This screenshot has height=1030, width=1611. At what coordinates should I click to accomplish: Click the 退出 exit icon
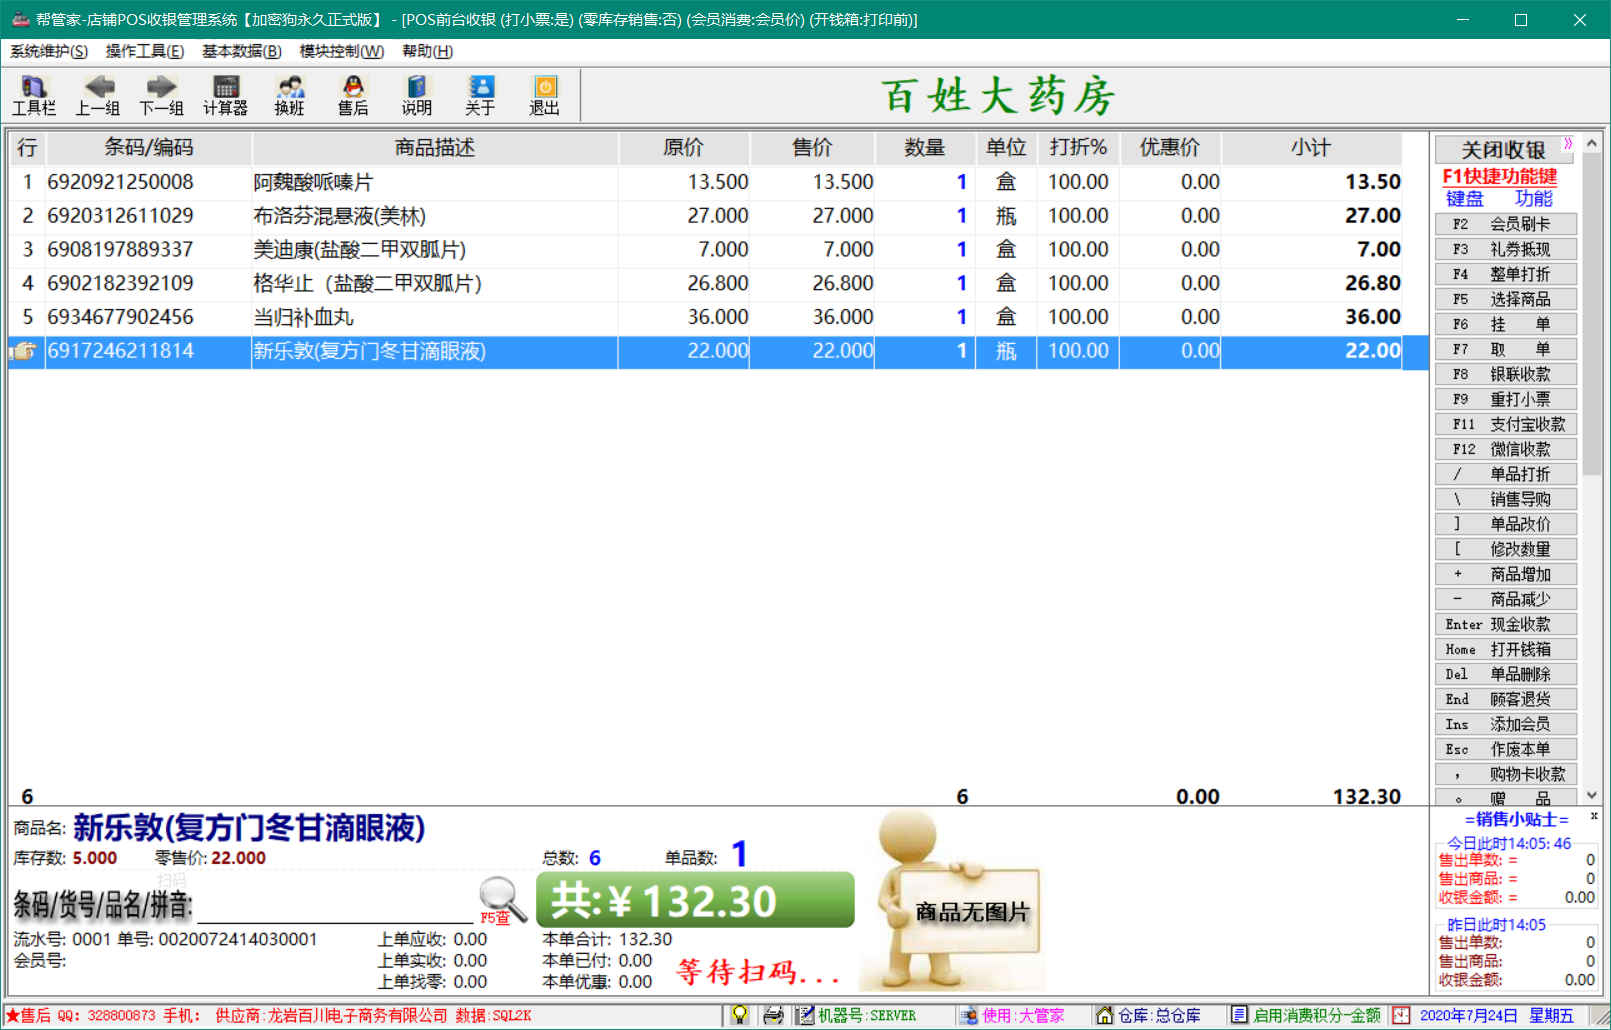[x=544, y=96]
